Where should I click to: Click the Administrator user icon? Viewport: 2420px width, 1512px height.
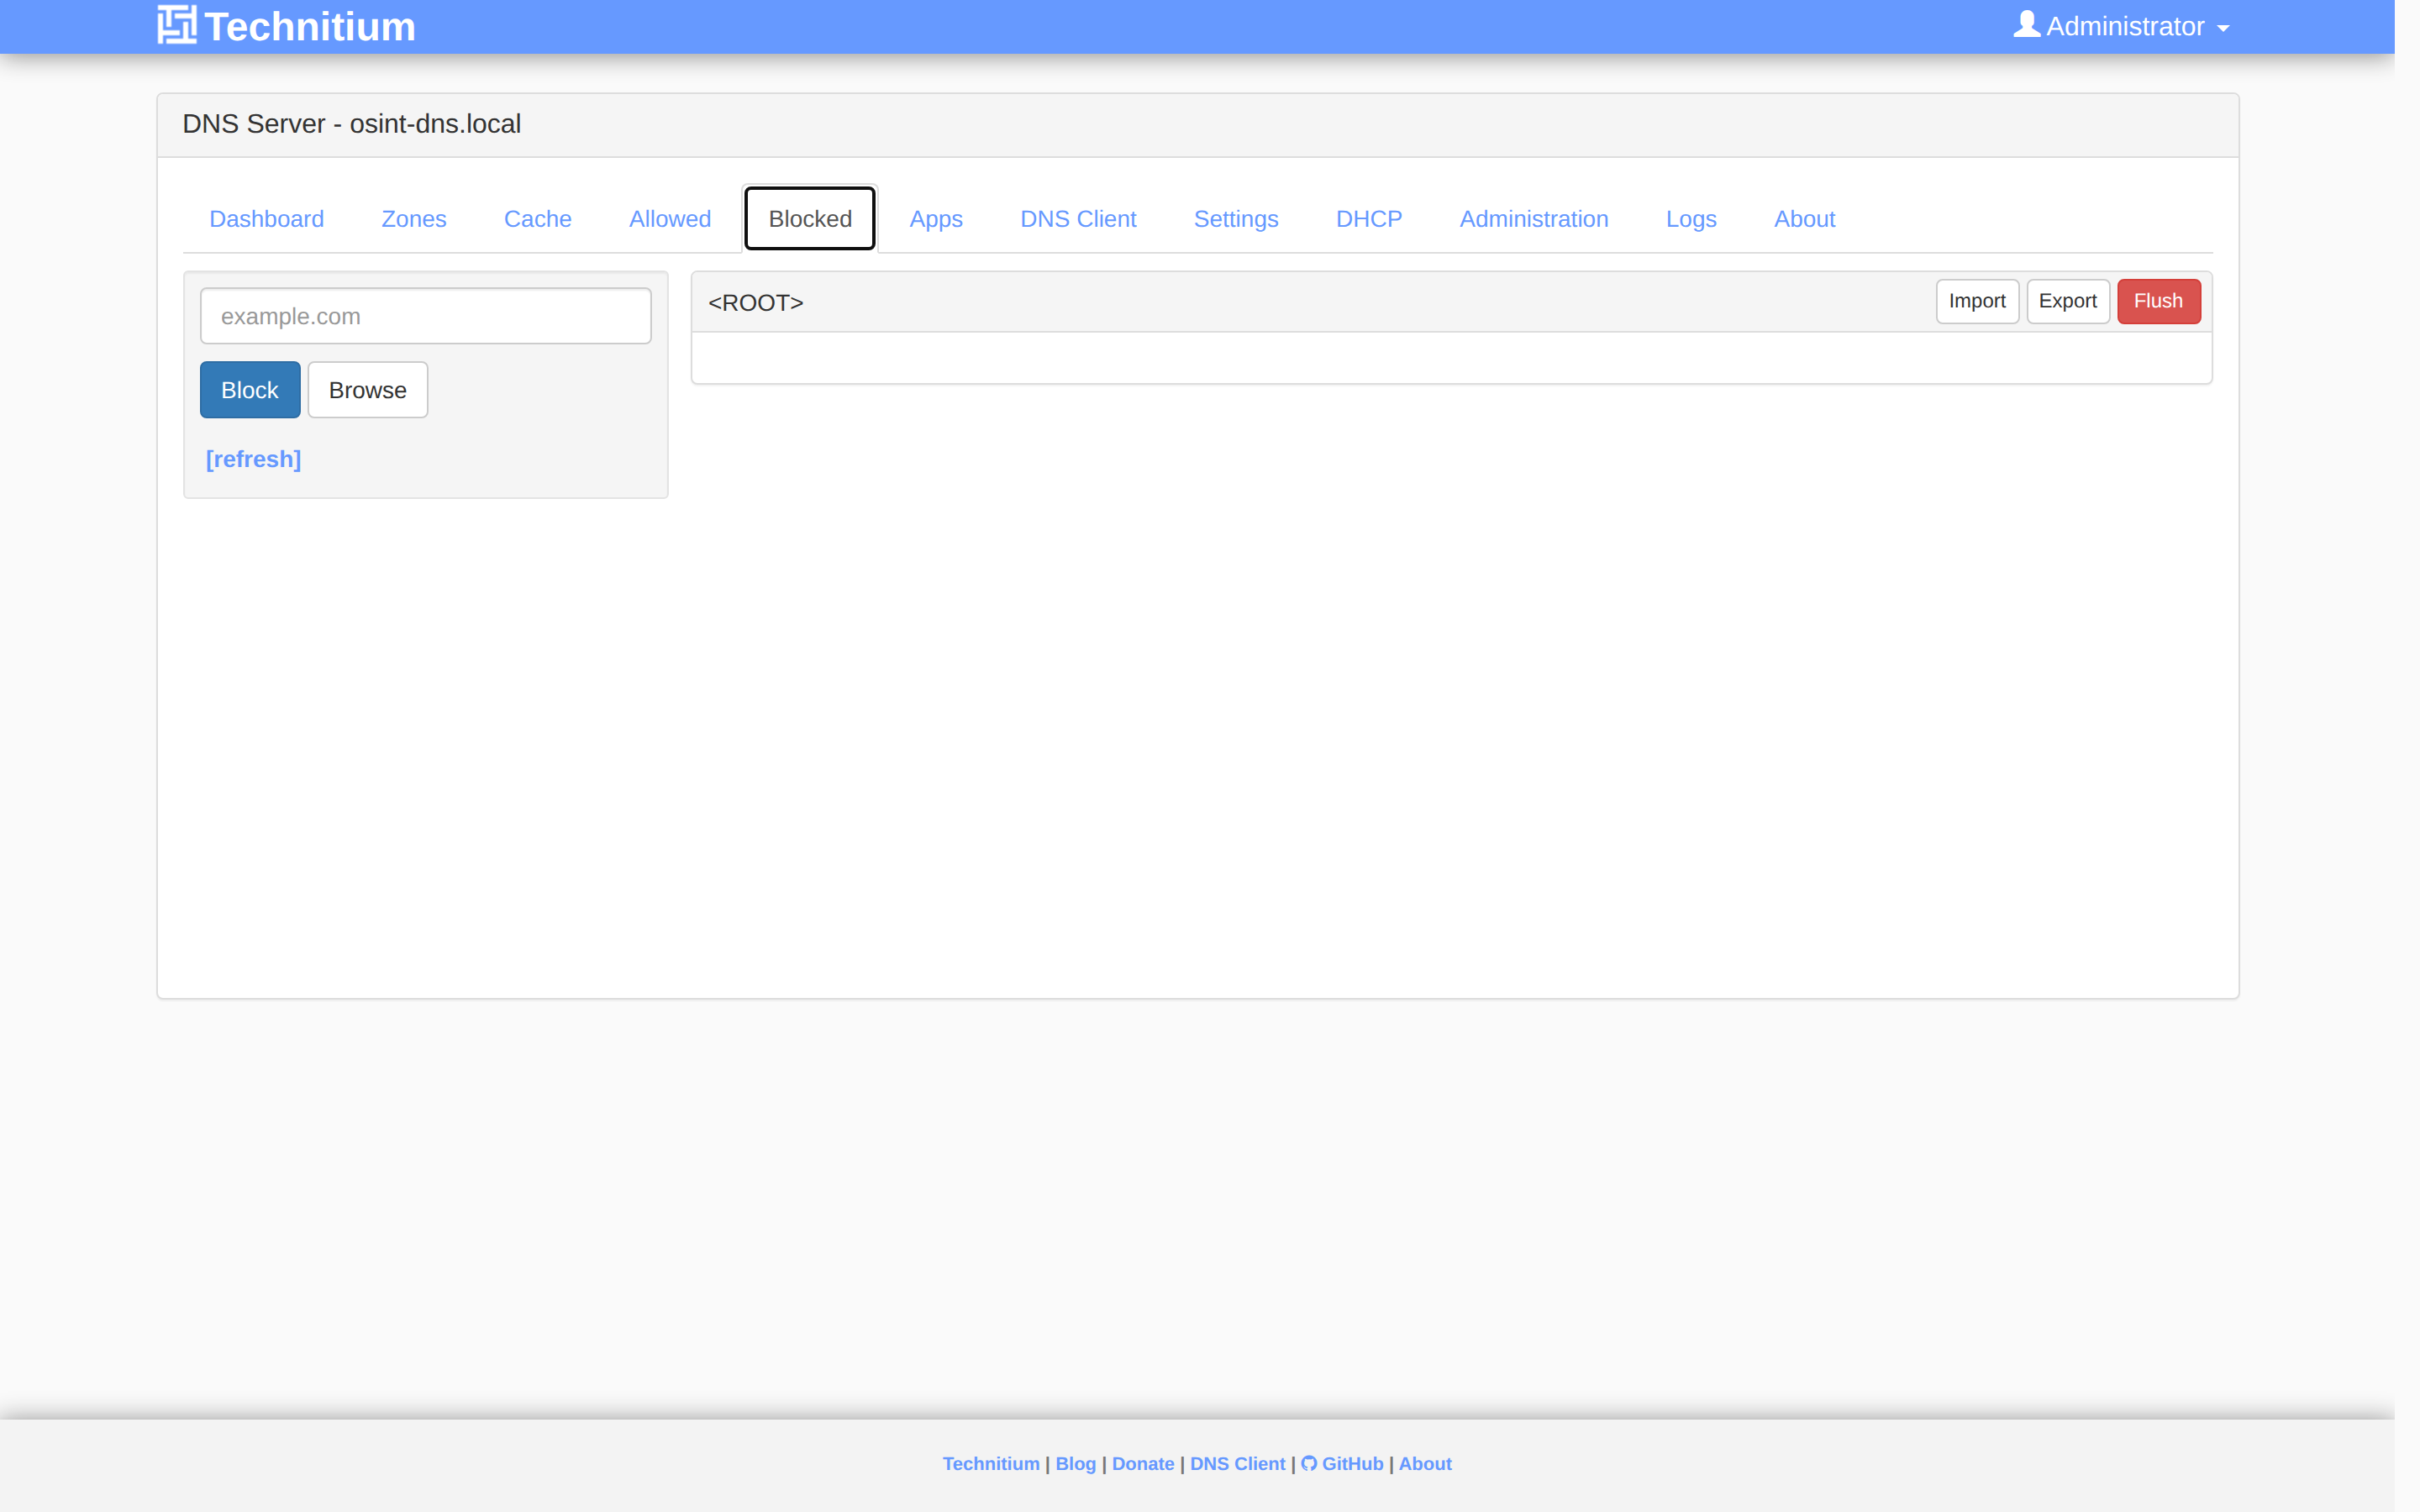[2026, 24]
